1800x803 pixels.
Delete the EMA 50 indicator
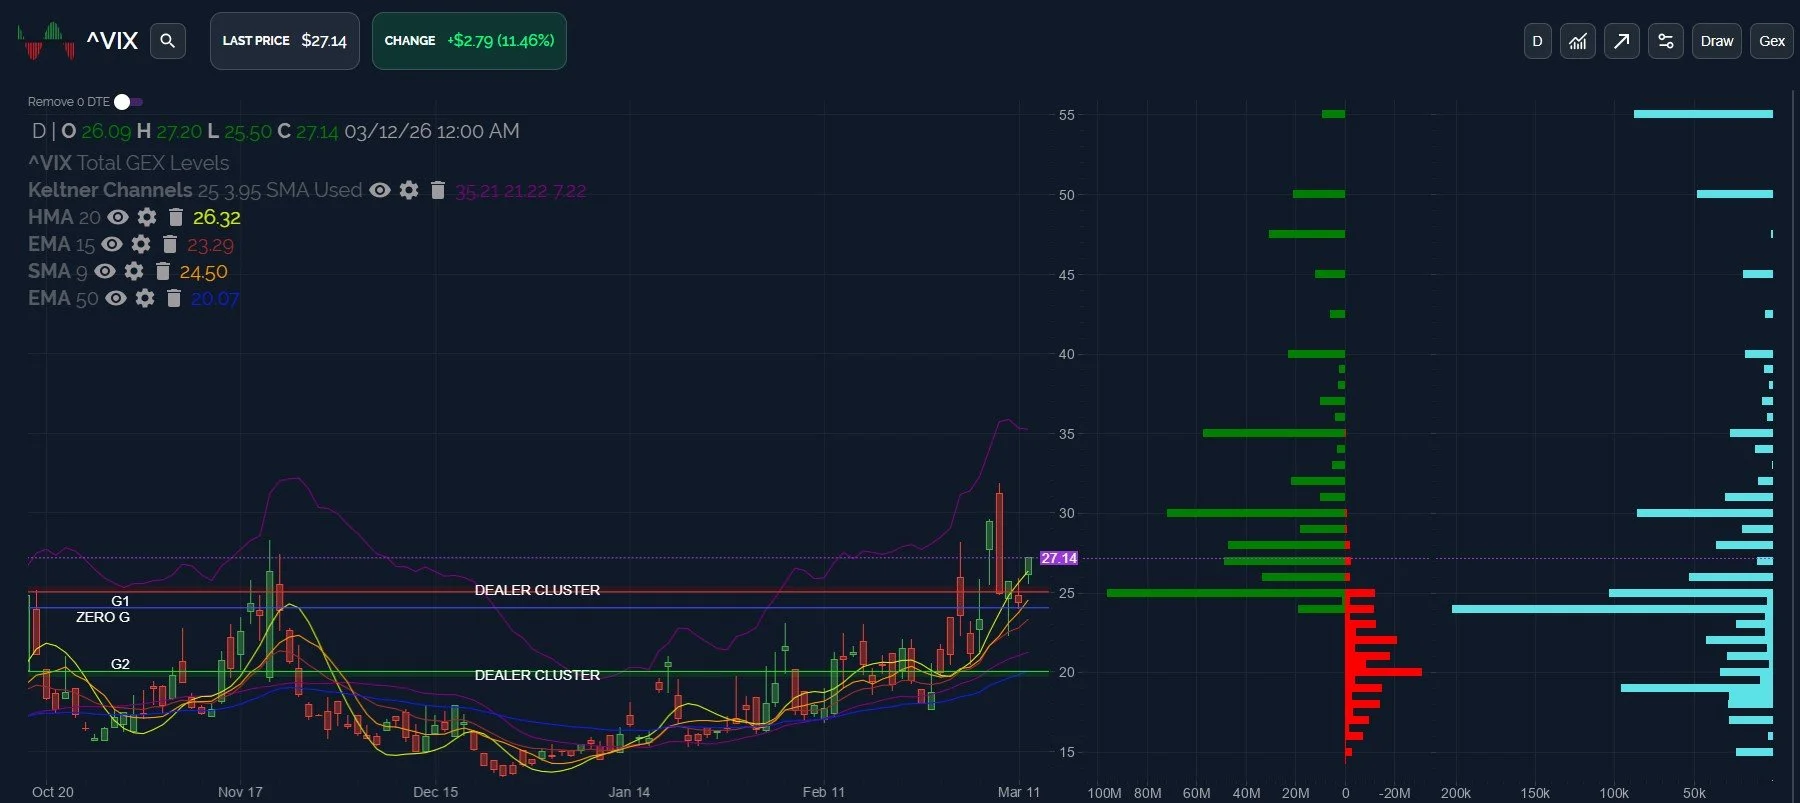pos(173,298)
